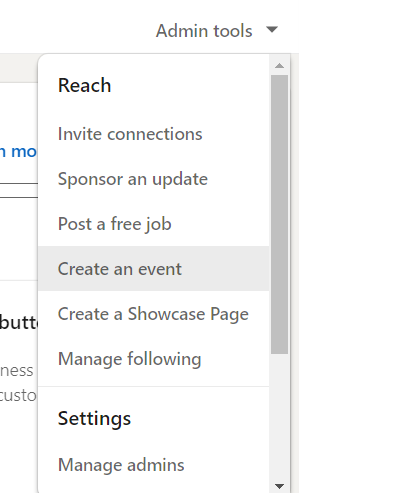Open Manage following
The image size is (400, 493).
click(x=154, y=359)
